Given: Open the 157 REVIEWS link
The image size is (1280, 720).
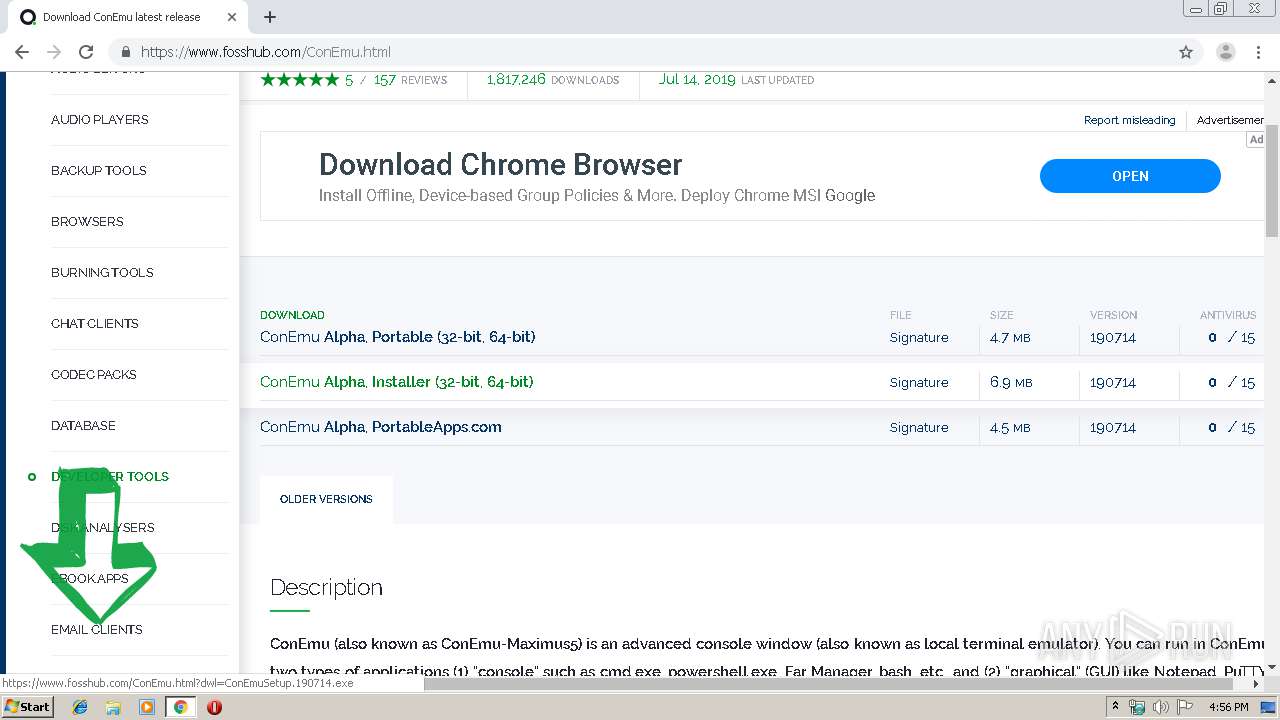Looking at the screenshot, I should click(x=410, y=80).
